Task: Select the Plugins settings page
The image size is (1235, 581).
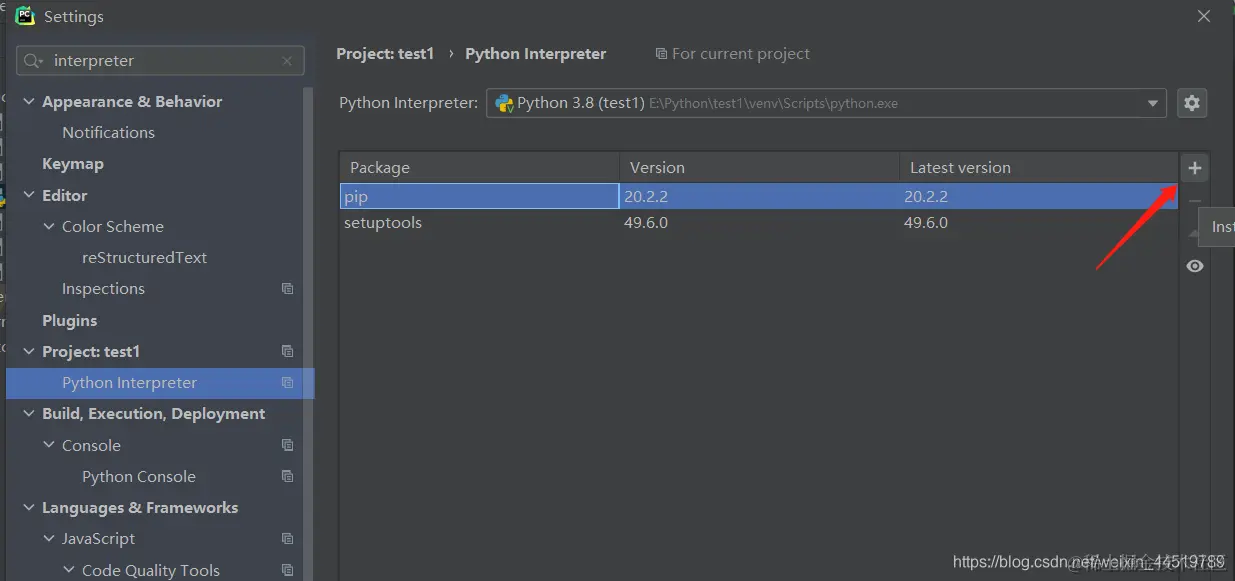Action: (x=69, y=321)
